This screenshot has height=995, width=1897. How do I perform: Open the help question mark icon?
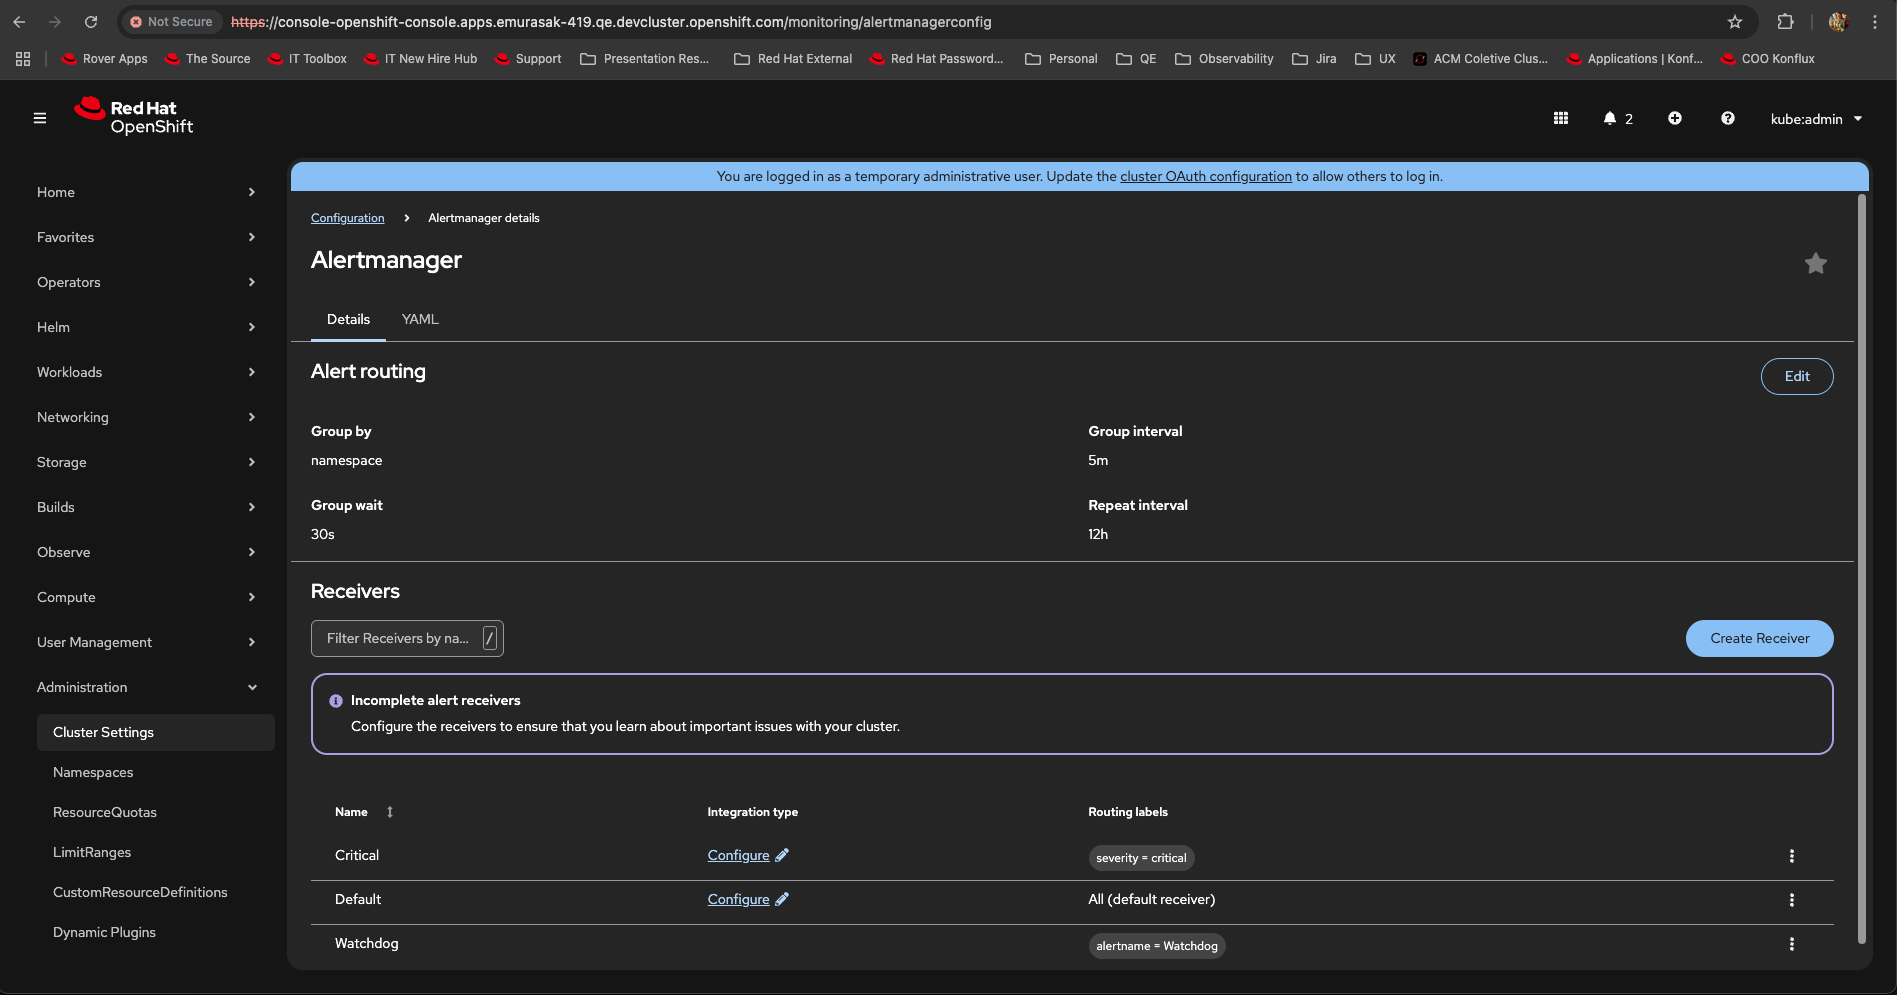1727,118
